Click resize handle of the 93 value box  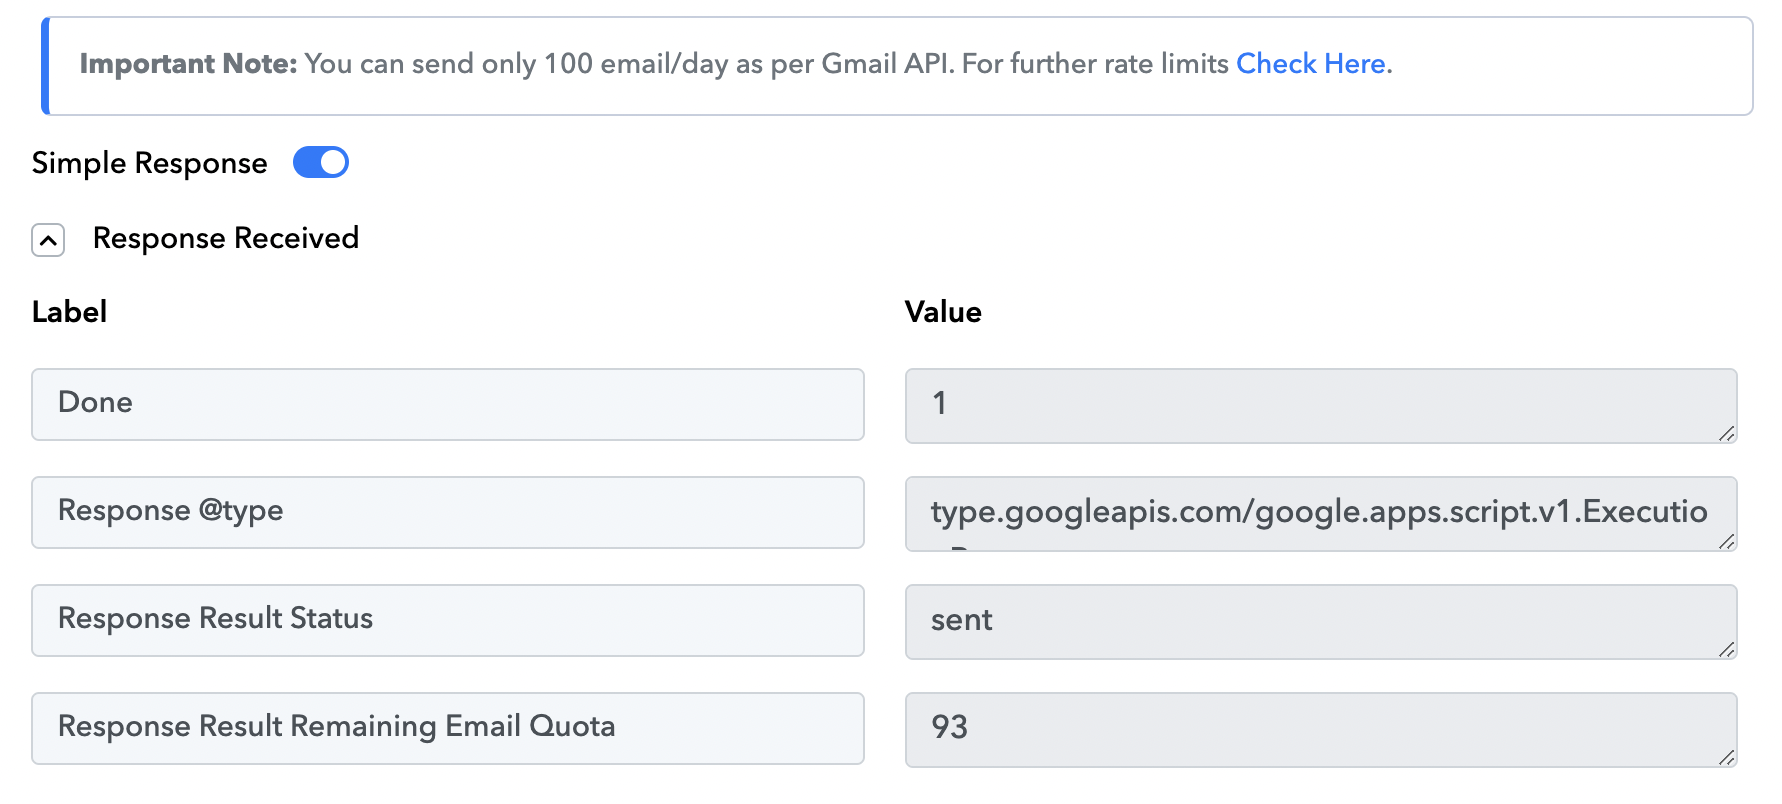[1727, 757]
